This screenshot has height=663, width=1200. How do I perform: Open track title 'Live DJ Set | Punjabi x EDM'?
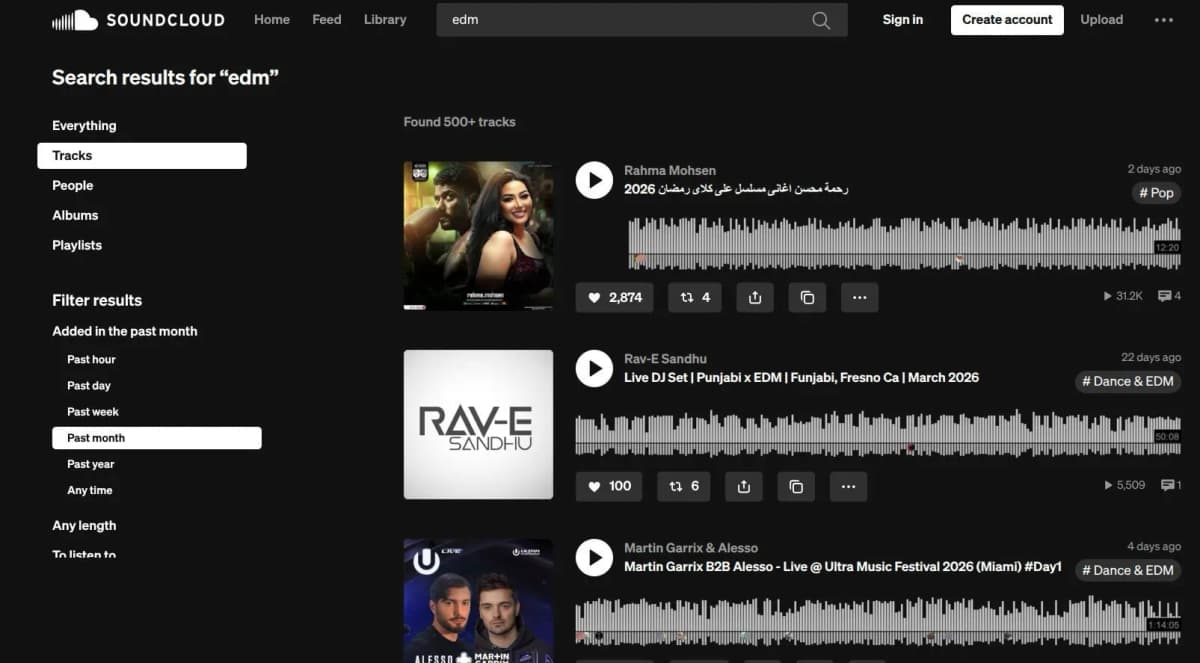pyautogui.click(x=801, y=378)
